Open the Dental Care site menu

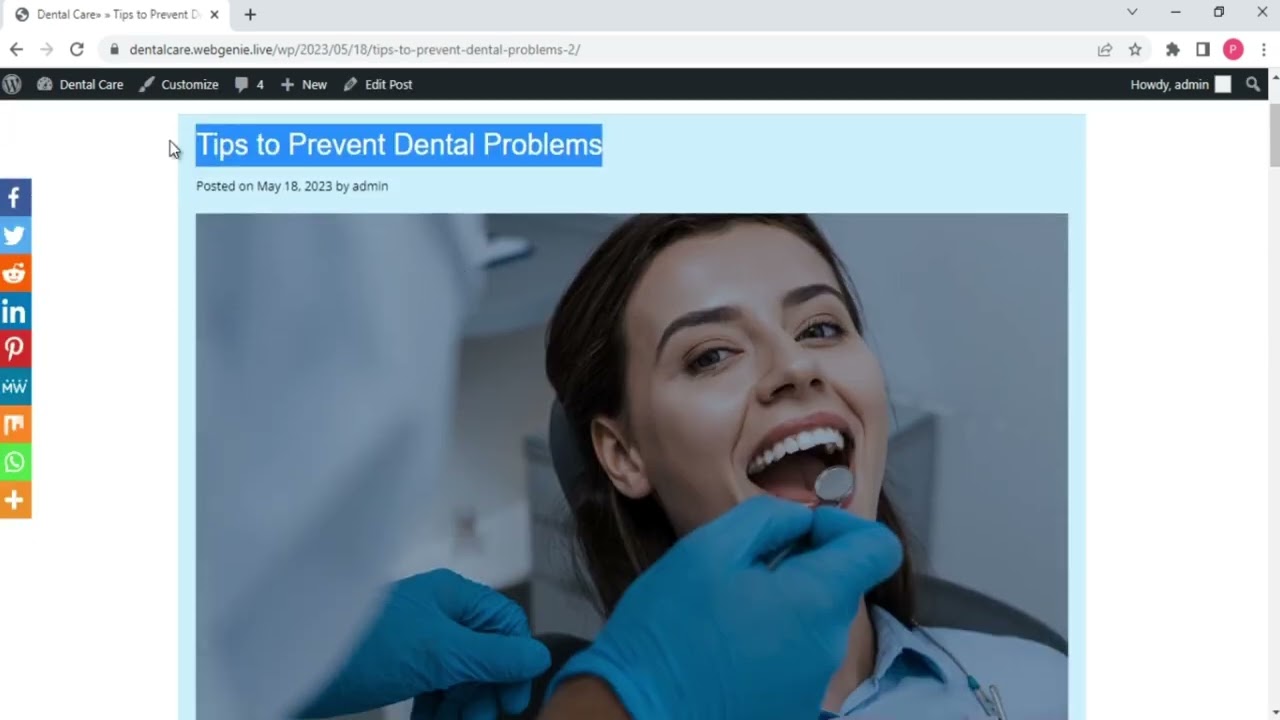80,85
